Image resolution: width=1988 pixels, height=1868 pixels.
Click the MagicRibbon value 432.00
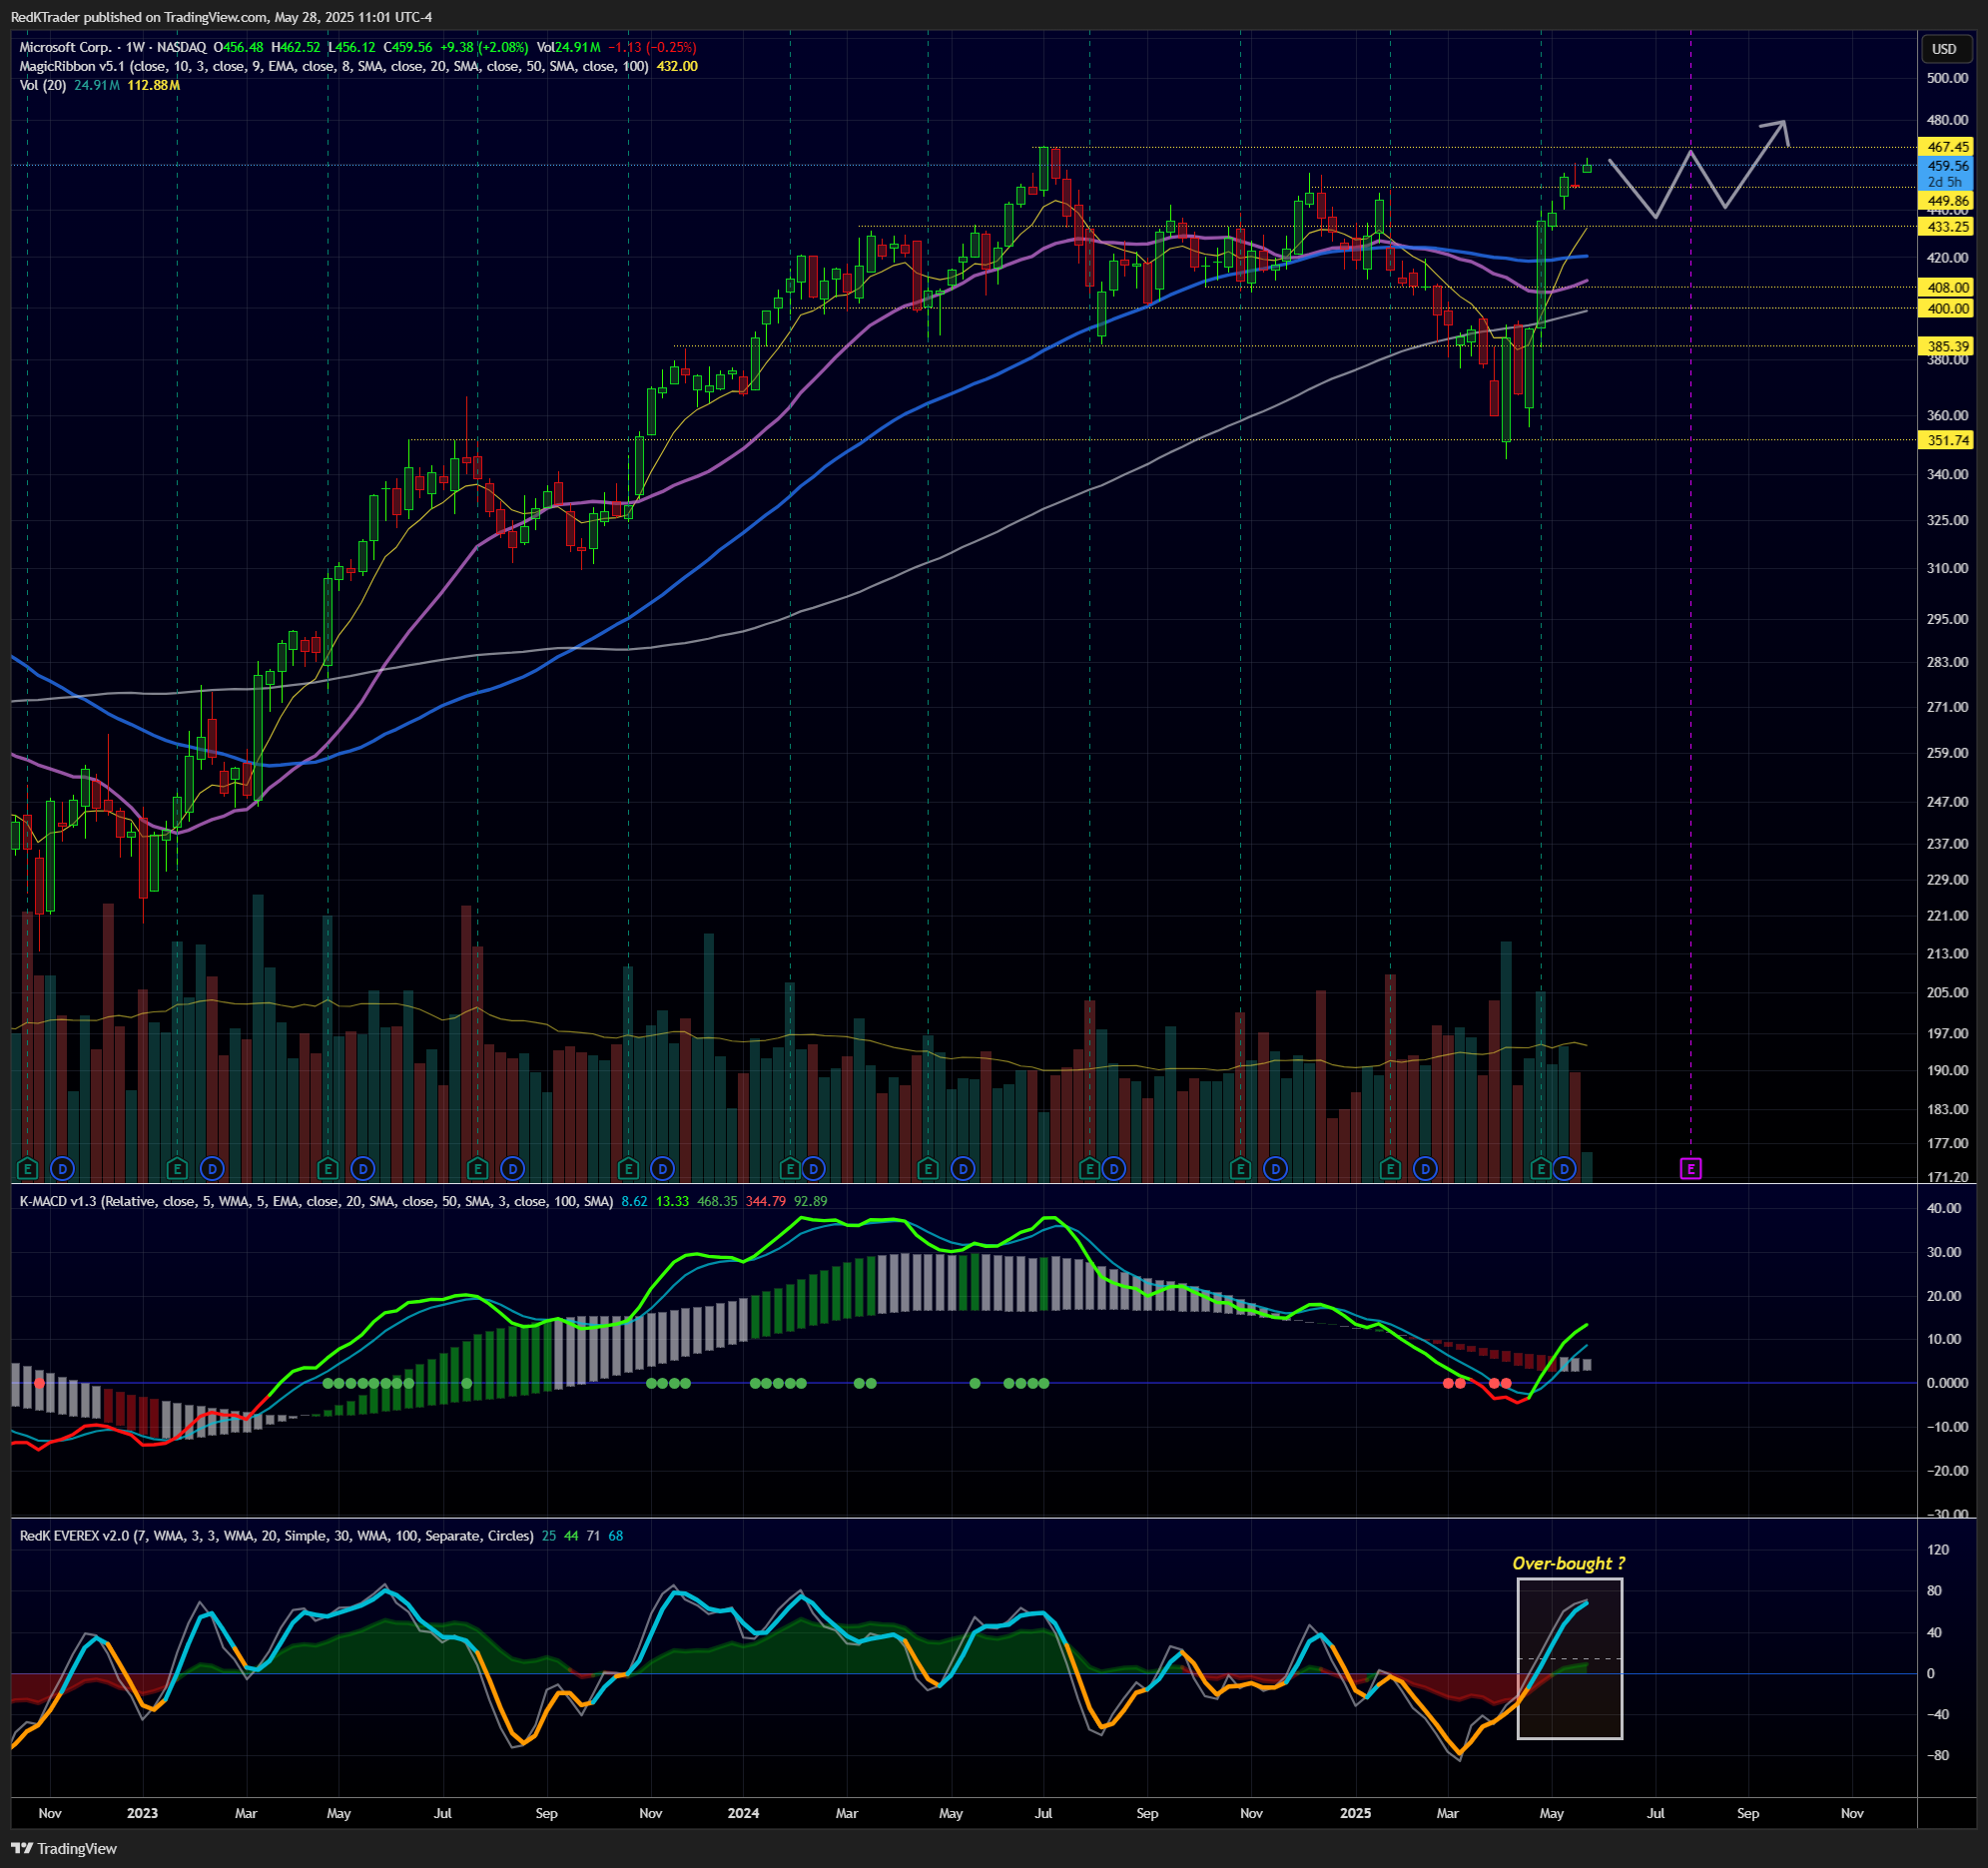pos(677,66)
